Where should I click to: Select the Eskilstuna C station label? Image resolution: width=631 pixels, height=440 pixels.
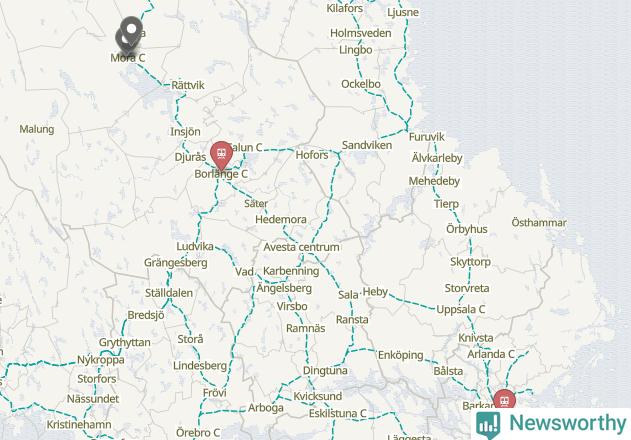[x=338, y=413]
